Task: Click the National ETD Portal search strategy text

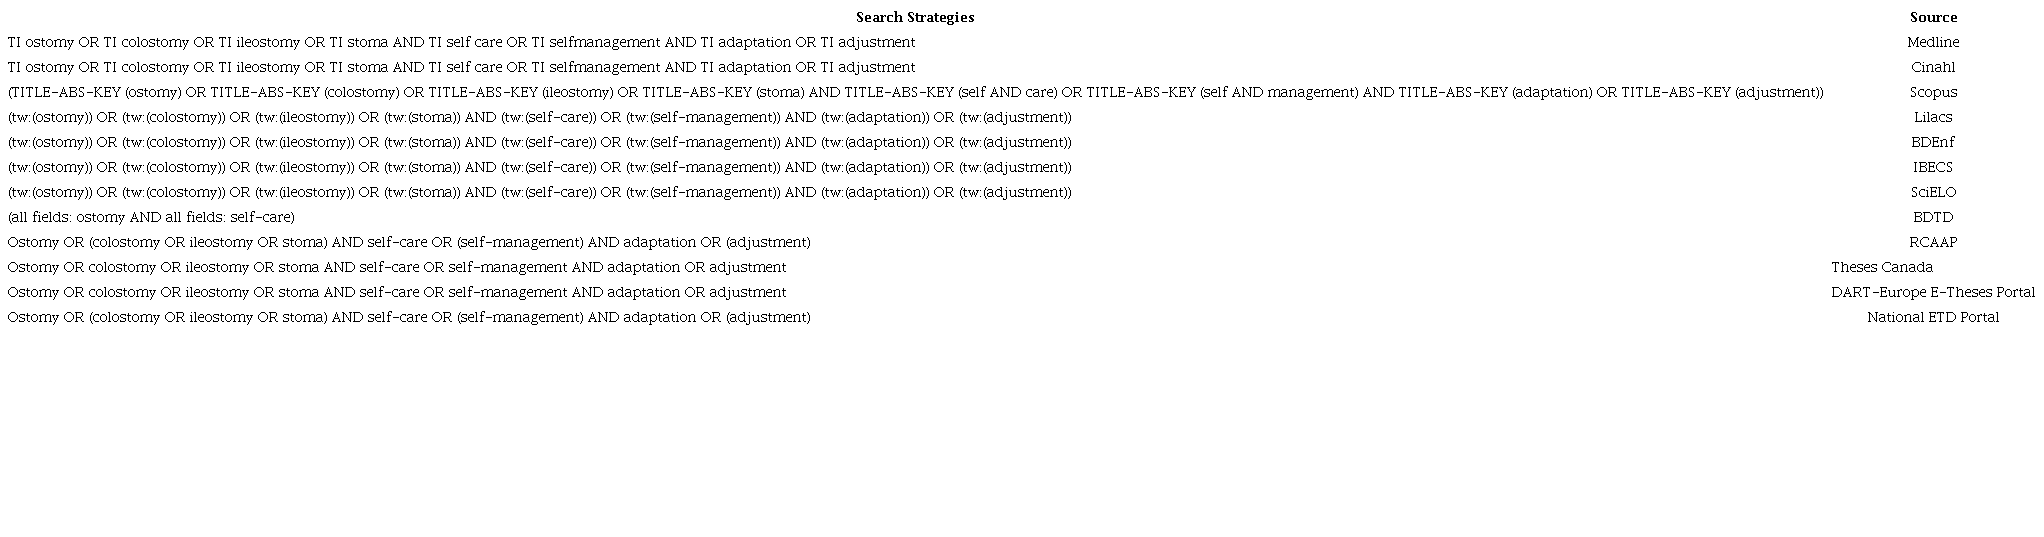Action: pos(409,317)
